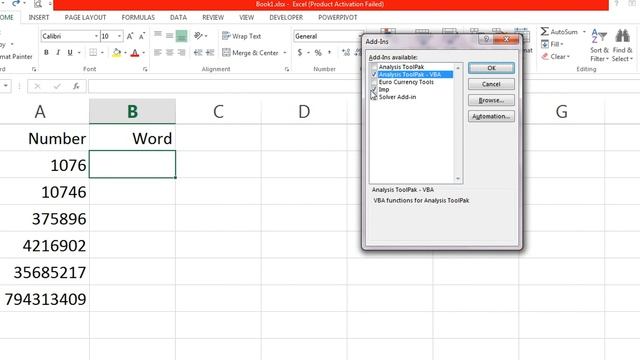Image resolution: width=640 pixels, height=360 pixels.
Task: Click the Merge & Center button
Action: pos(250,53)
